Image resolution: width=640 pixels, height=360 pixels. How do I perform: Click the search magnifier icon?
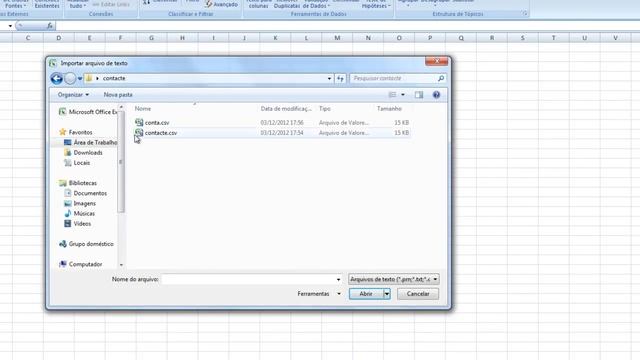pyautogui.click(x=441, y=78)
